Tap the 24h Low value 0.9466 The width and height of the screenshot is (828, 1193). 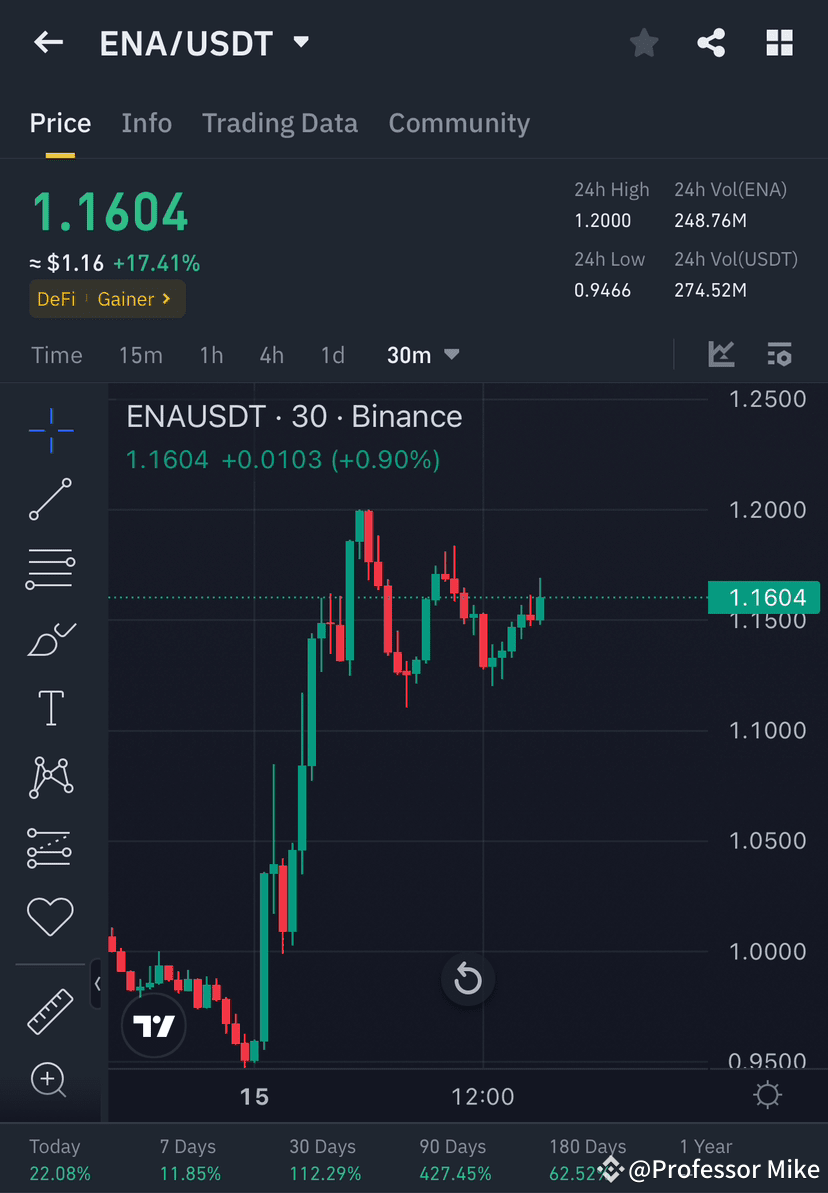click(603, 290)
